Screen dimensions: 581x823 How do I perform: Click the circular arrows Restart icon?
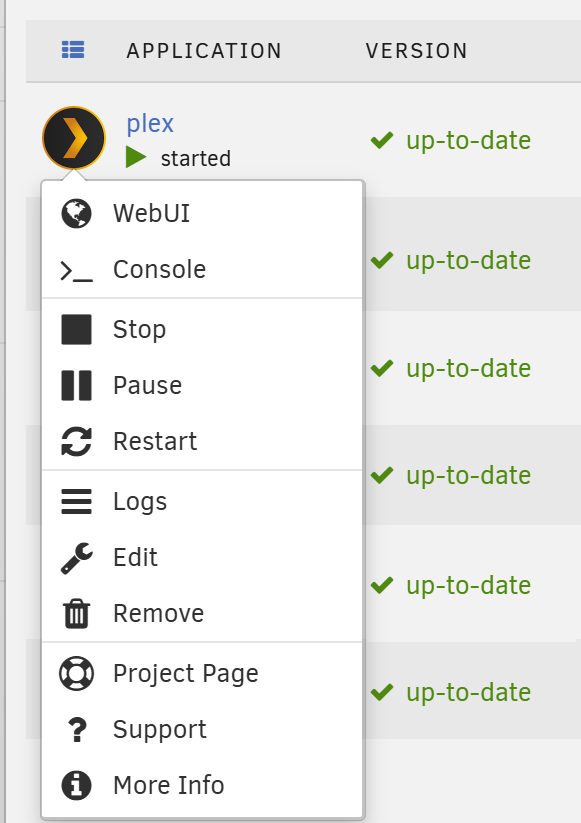coord(77,441)
